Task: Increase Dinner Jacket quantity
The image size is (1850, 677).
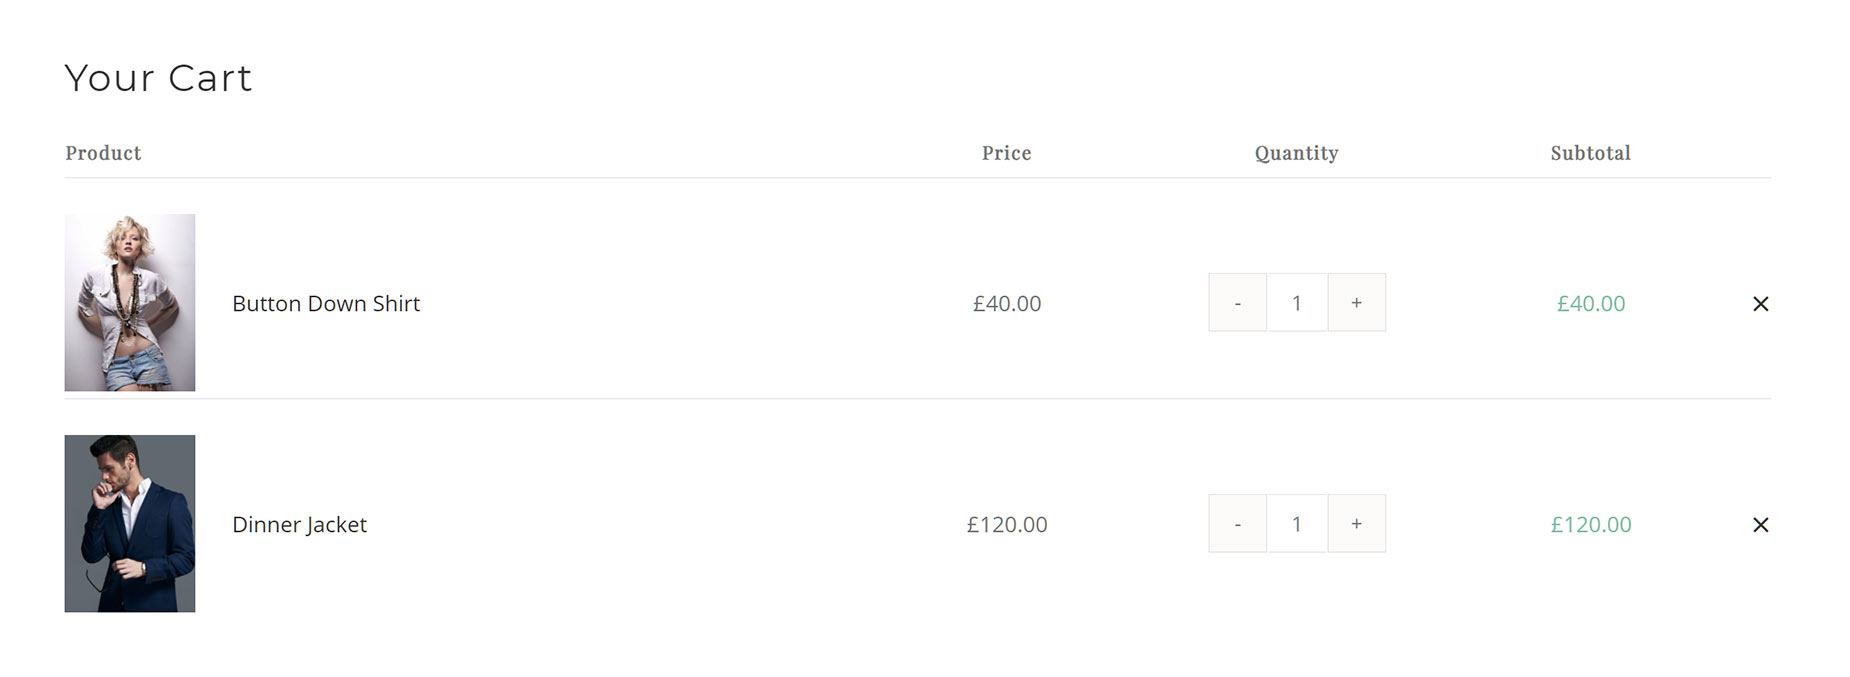Action: 1356,523
